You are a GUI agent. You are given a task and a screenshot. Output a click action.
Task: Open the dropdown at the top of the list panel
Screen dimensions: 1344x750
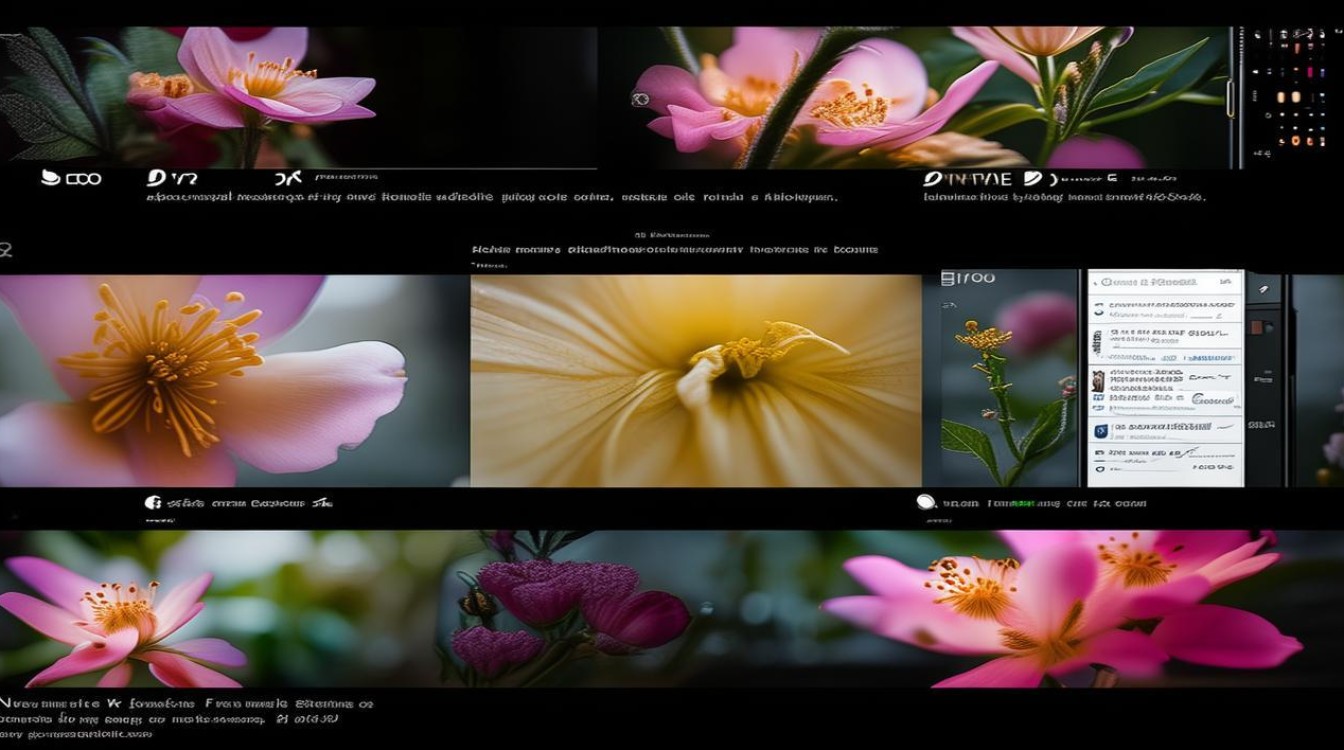click(1150, 282)
